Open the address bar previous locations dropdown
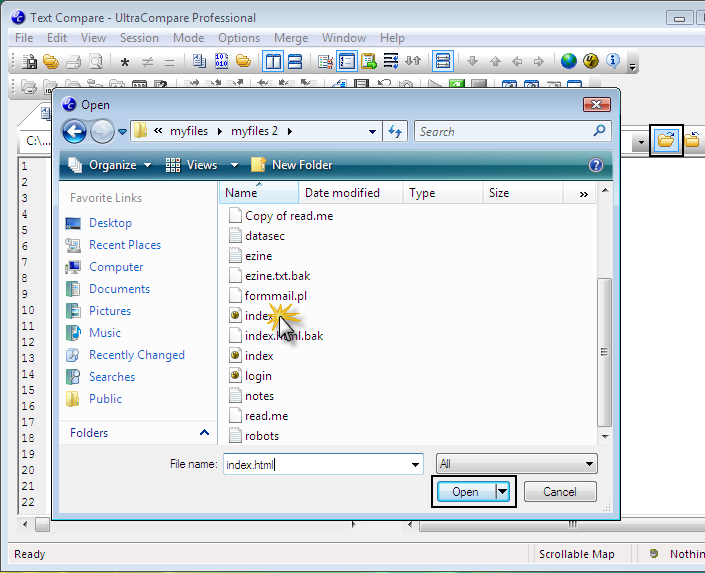Viewport: 705px width, 573px height. pos(372,132)
